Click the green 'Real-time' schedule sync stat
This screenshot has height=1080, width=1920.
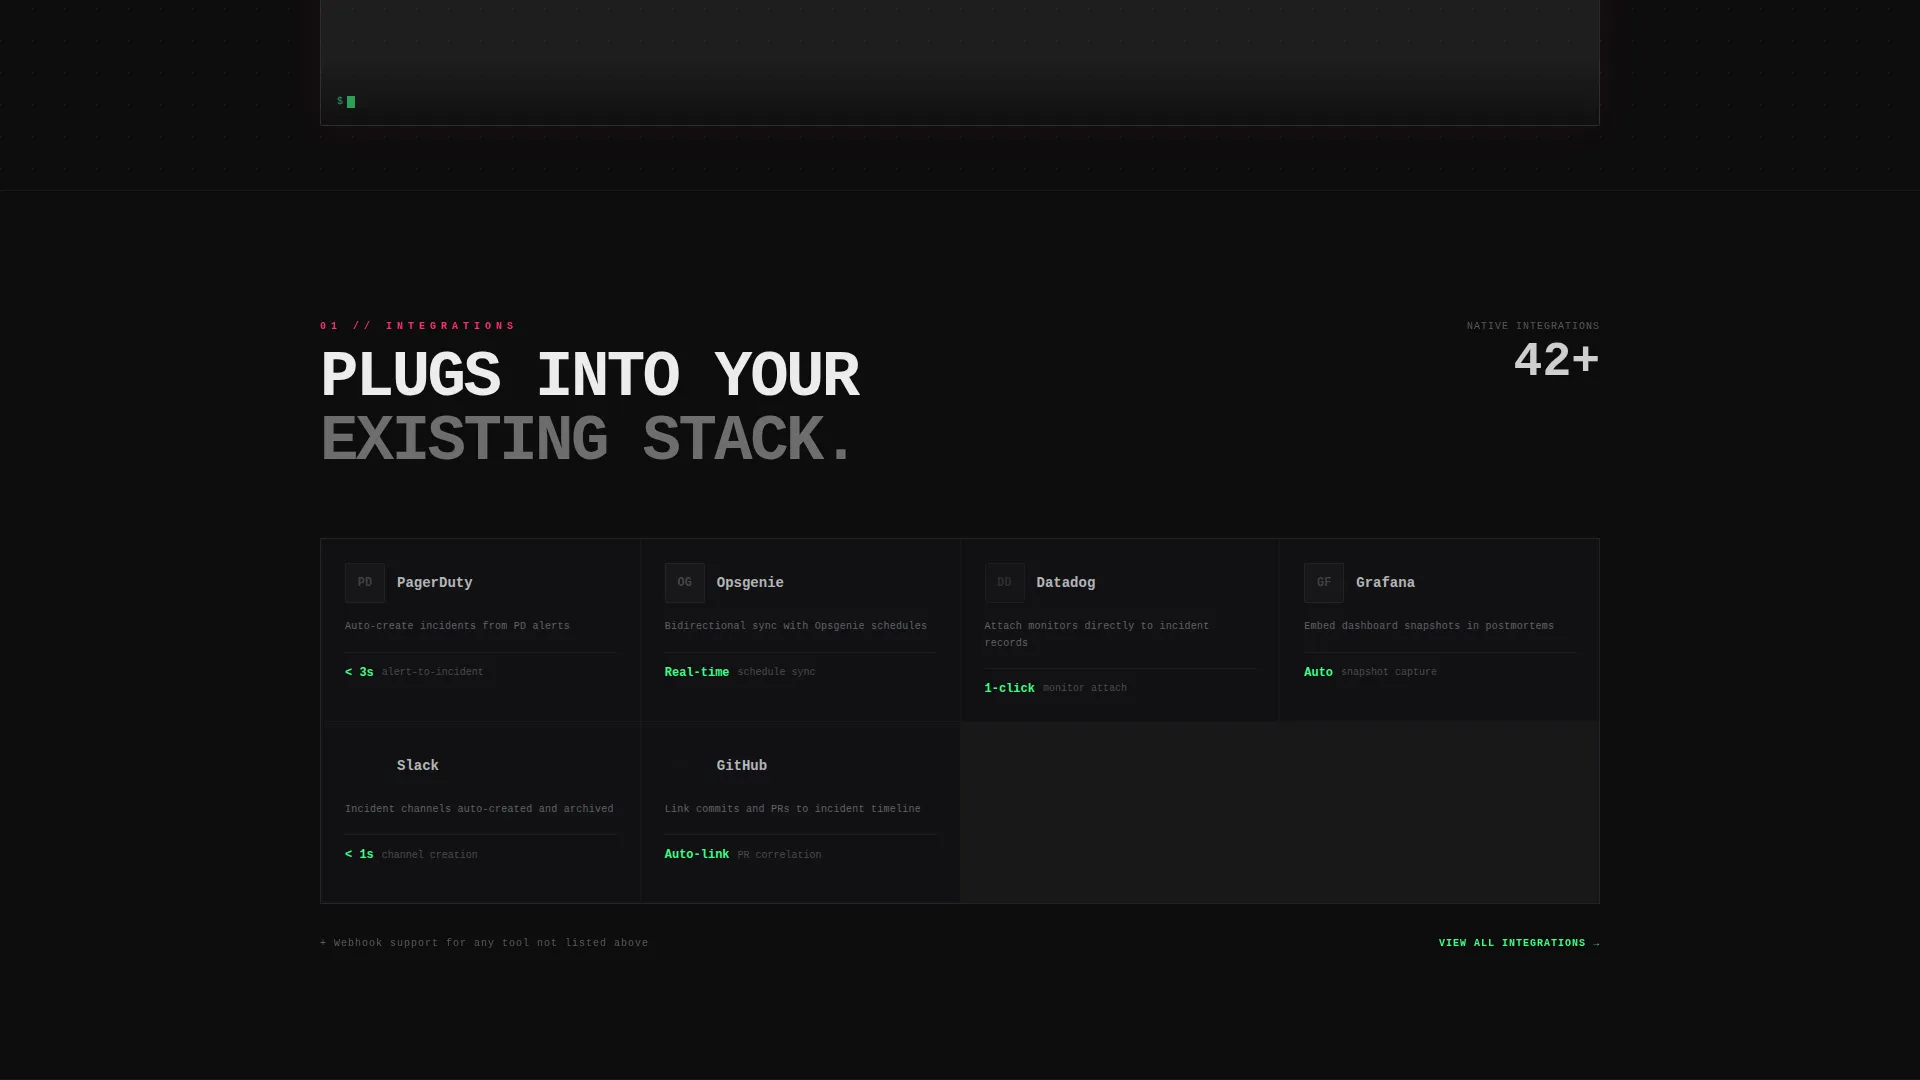[x=697, y=673]
